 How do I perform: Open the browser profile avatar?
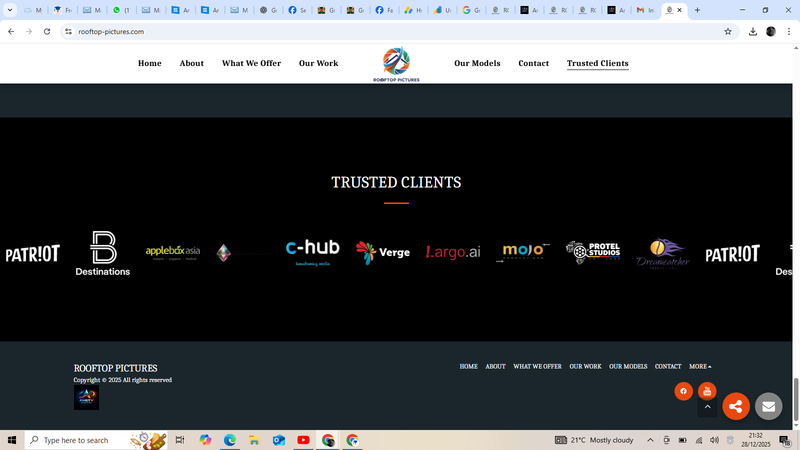[770, 32]
